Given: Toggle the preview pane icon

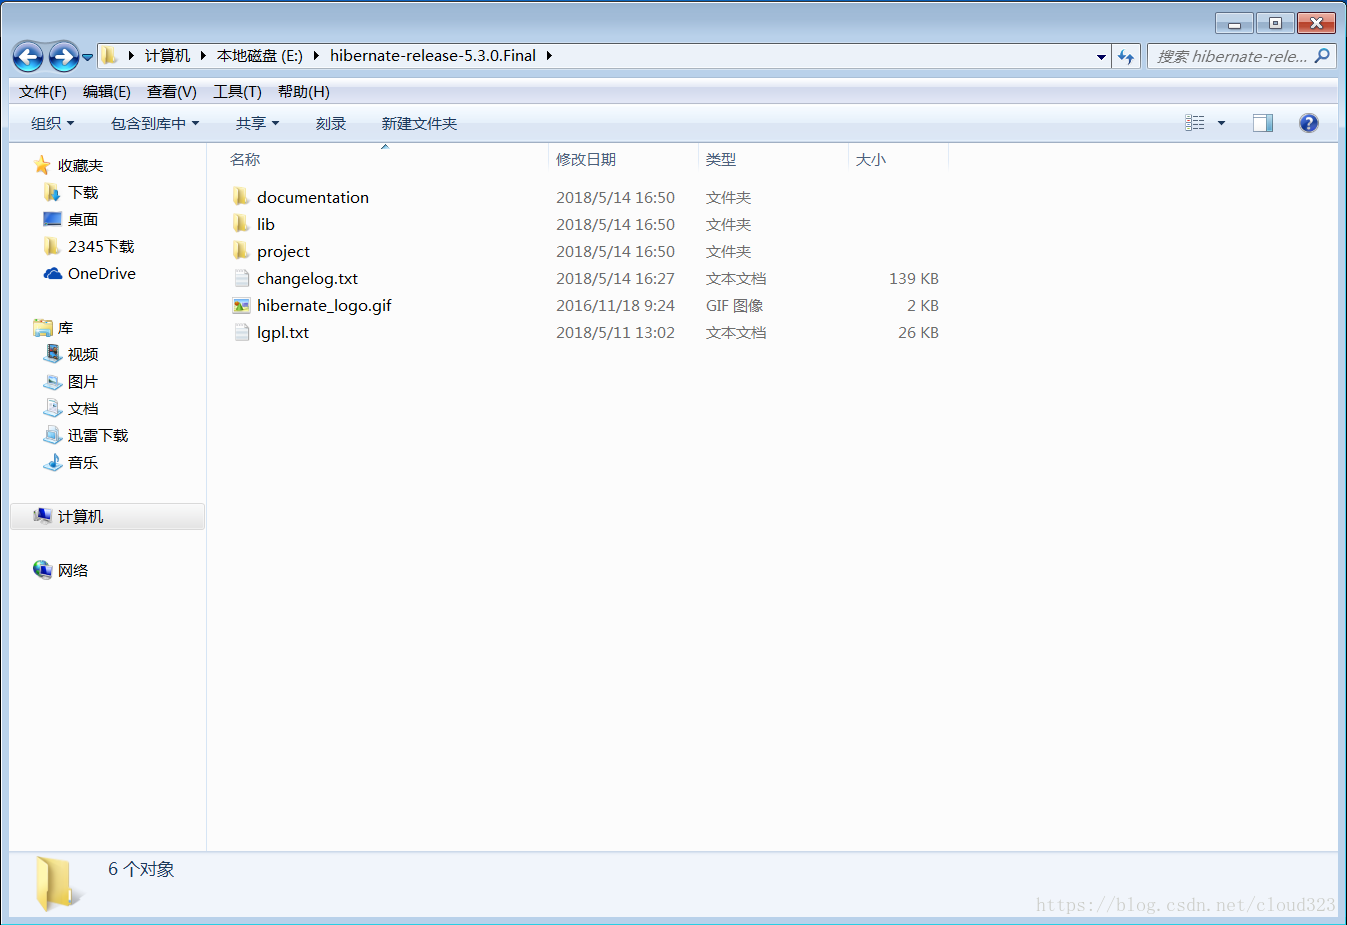Looking at the screenshot, I should click(x=1263, y=123).
